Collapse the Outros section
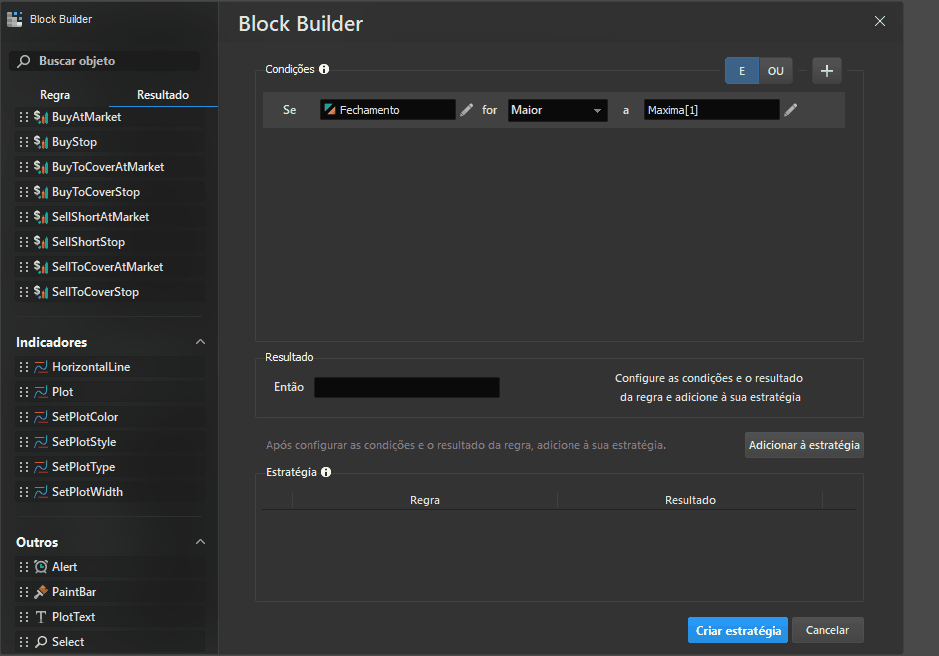Screen dimensions: 939x656 (x=200, y=542)
